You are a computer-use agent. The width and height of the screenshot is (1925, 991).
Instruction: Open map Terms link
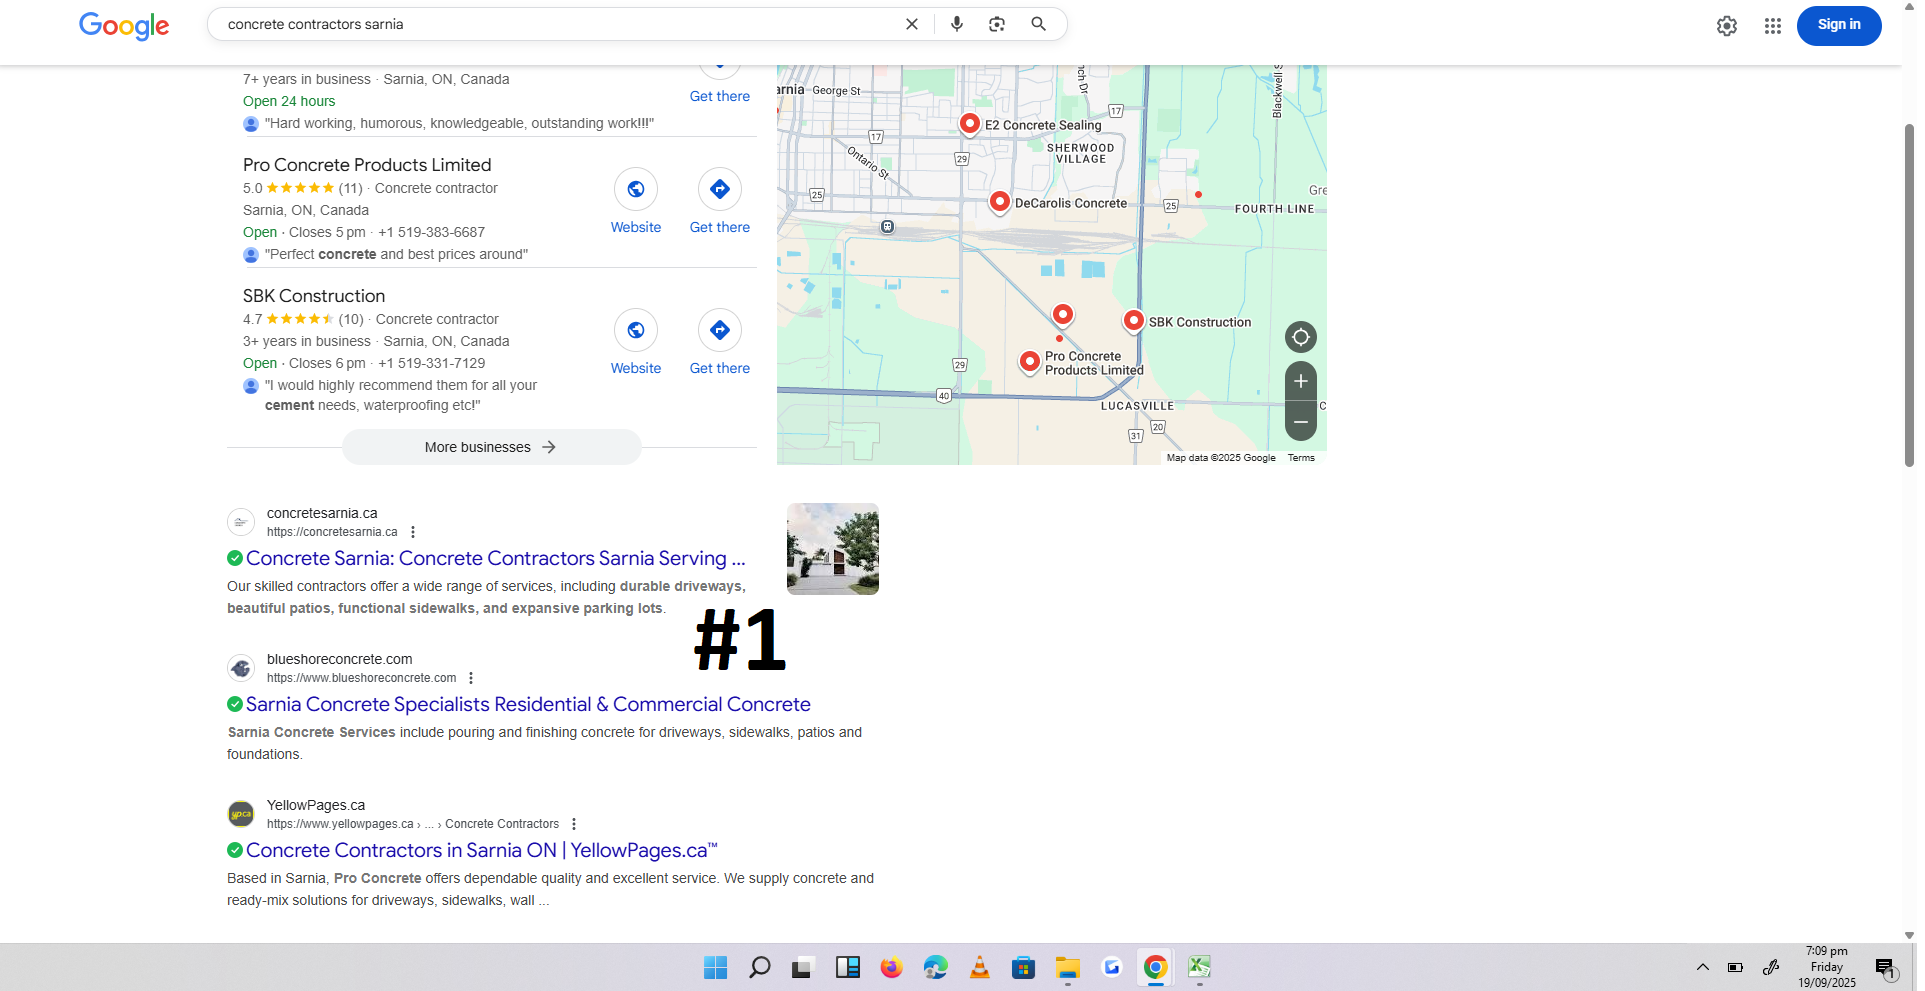tap(1301, 458)
